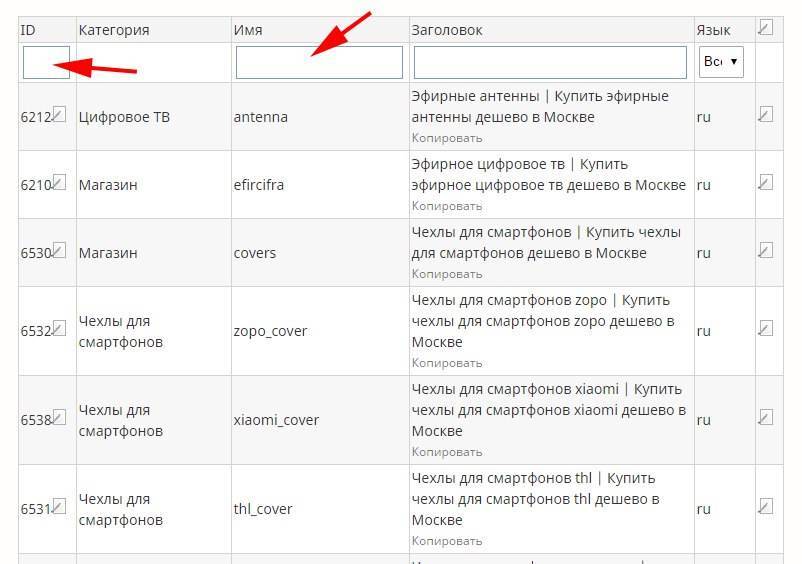
Task: Focus the ID filter input field
Action: coord(46,62)
